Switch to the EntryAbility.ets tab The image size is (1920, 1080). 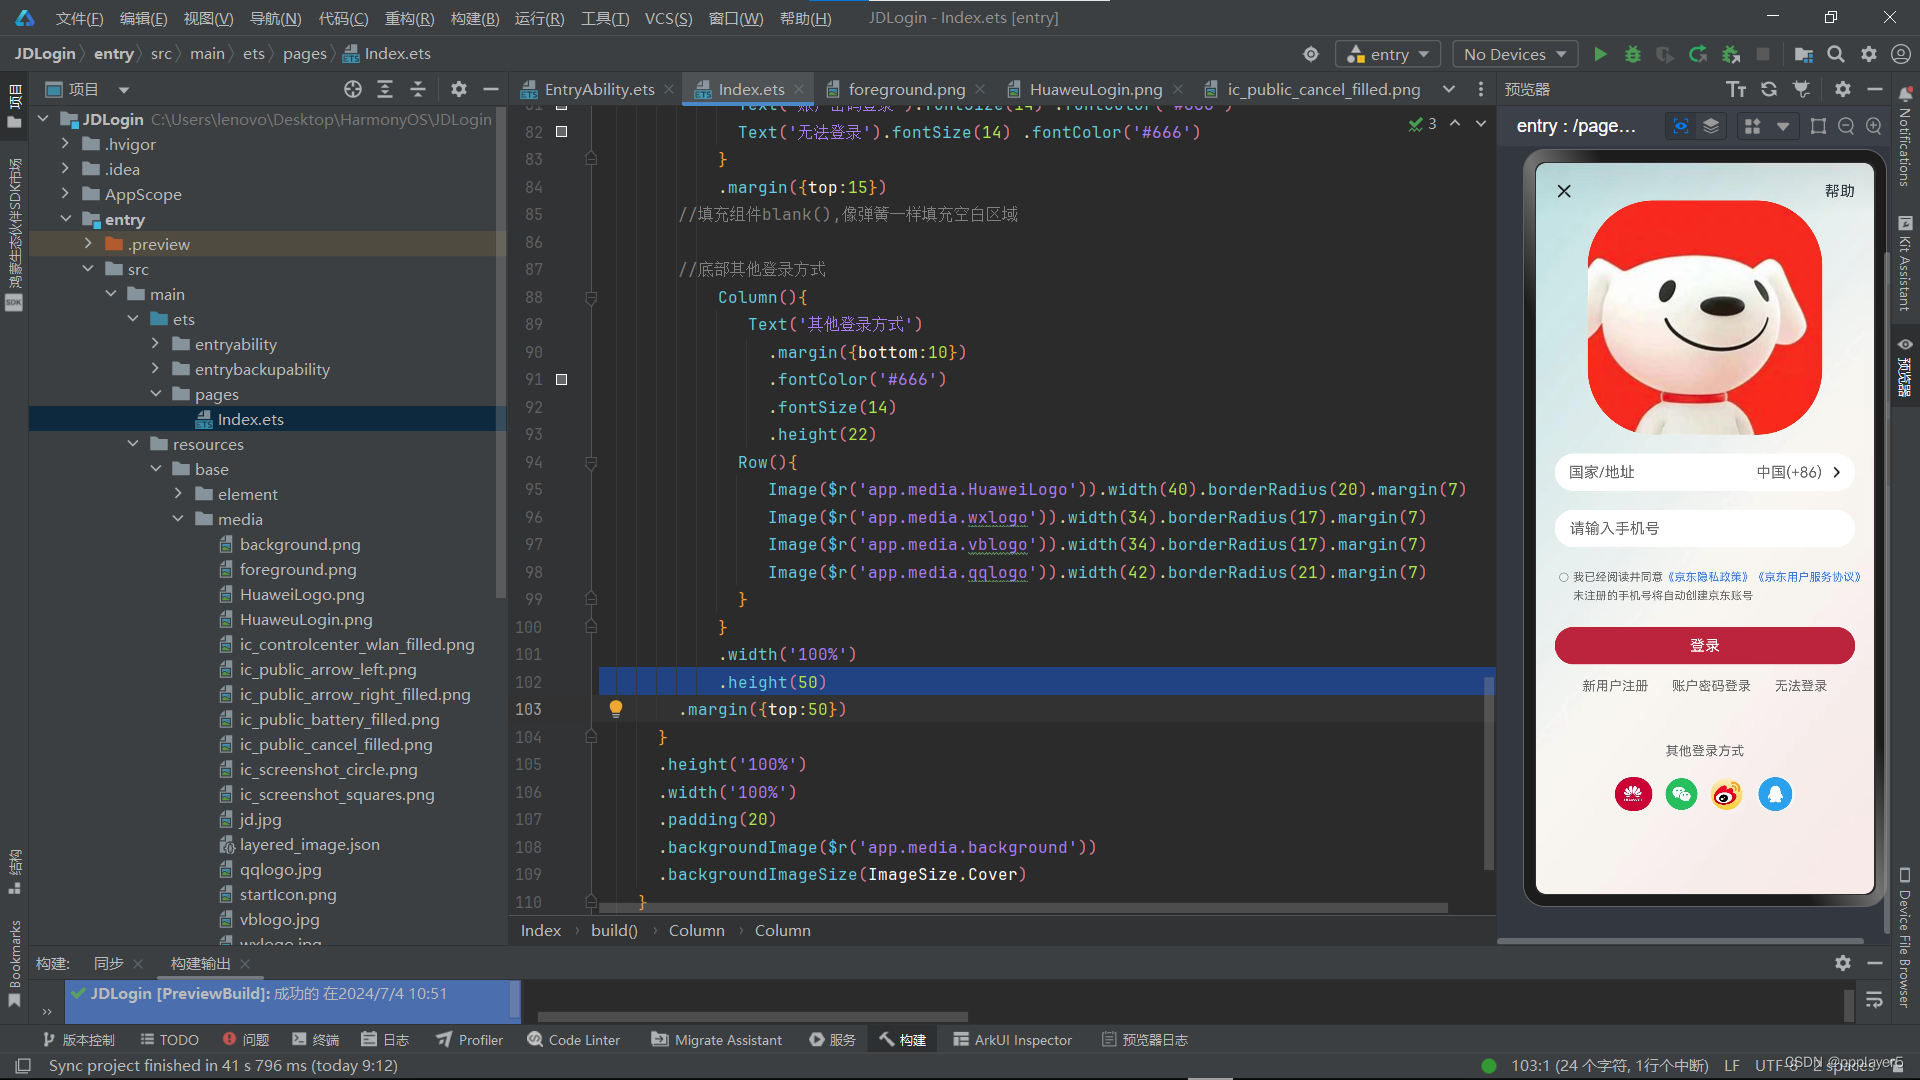598,89
